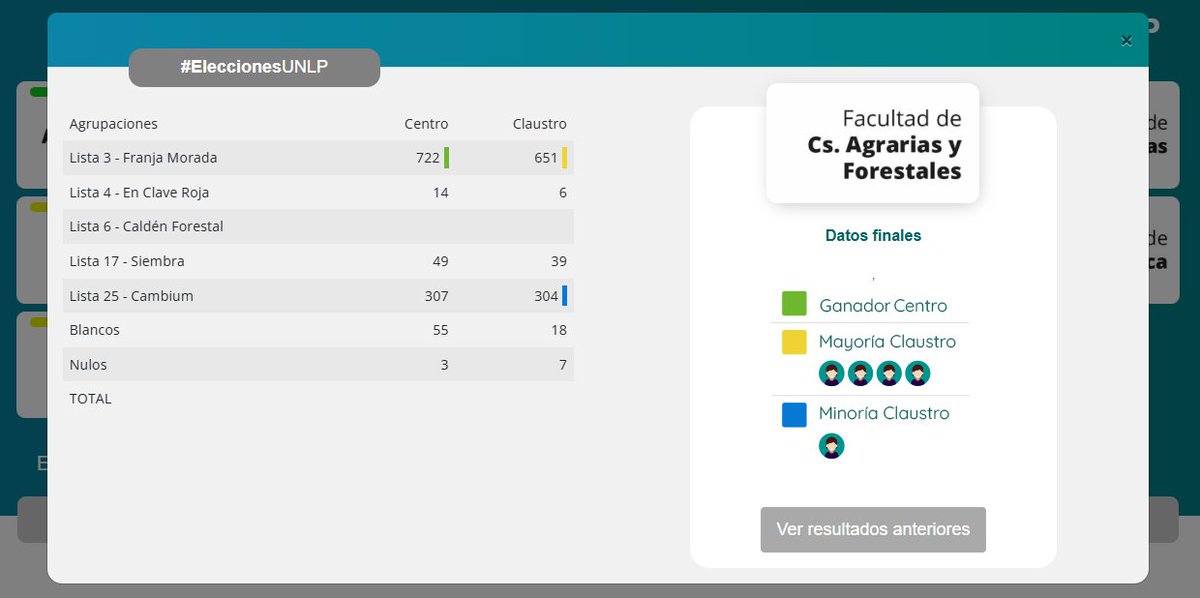Click the Claustro value 39 for Siembra
This screenshot has width=1200, height=598.
pos(558,261)
